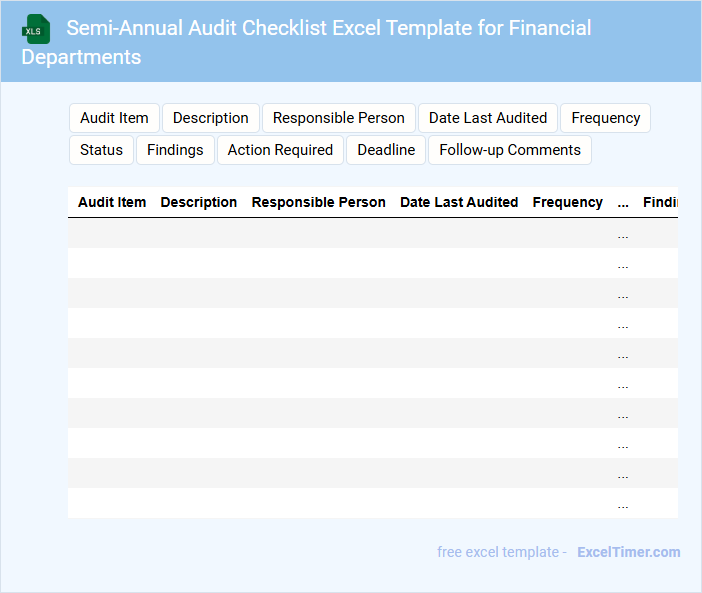The width and height of the screenshot is (702, 593).
Task: Select the Audit Item tag
Action: (114, 118)
